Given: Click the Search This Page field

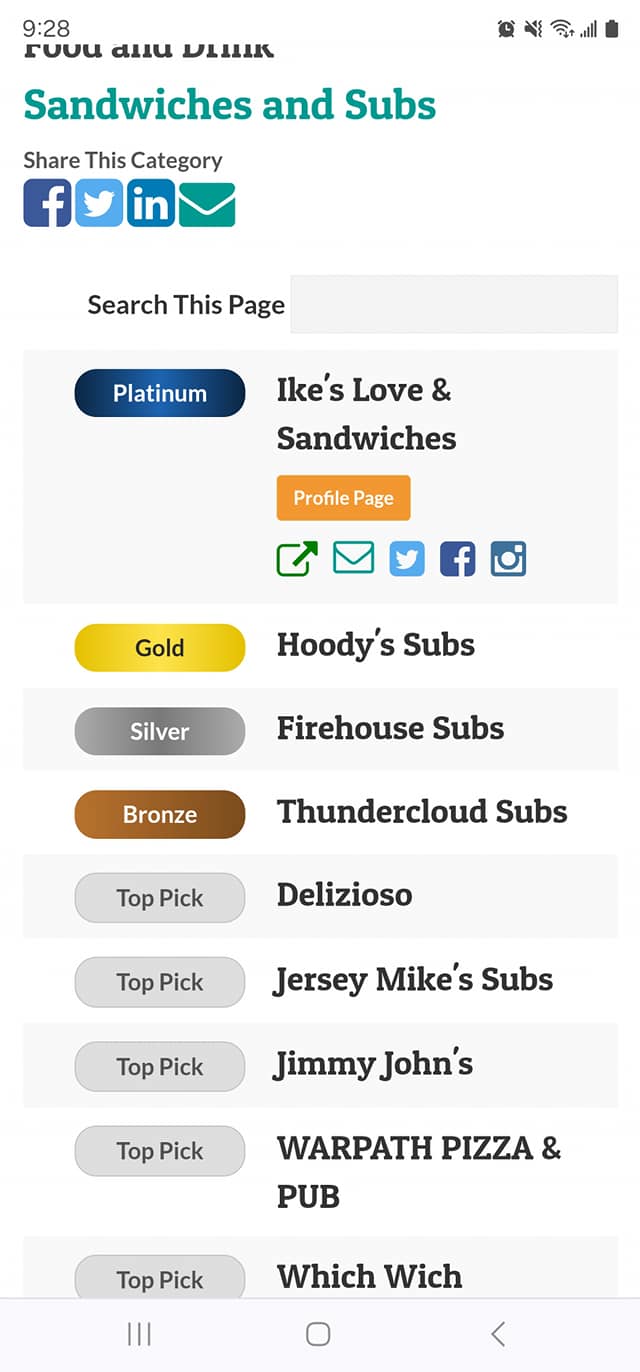Looking at the screenshot, I should [454, 304].
